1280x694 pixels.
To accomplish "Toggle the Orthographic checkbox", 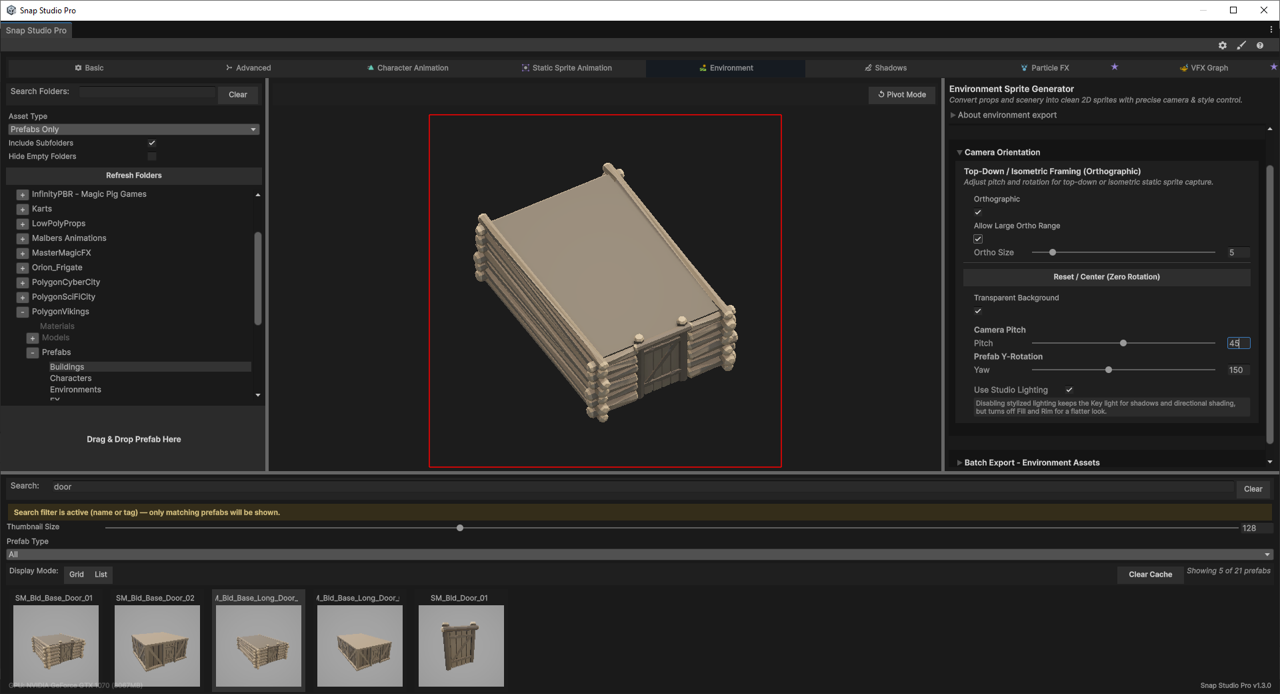I will pos(978,212).
